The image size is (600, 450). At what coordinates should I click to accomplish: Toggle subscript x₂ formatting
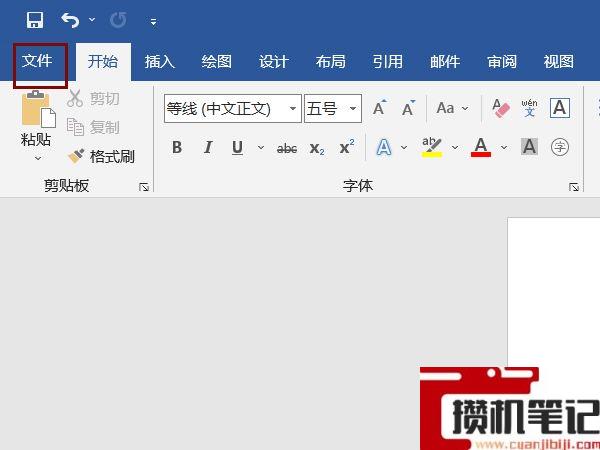click(317, 148)
